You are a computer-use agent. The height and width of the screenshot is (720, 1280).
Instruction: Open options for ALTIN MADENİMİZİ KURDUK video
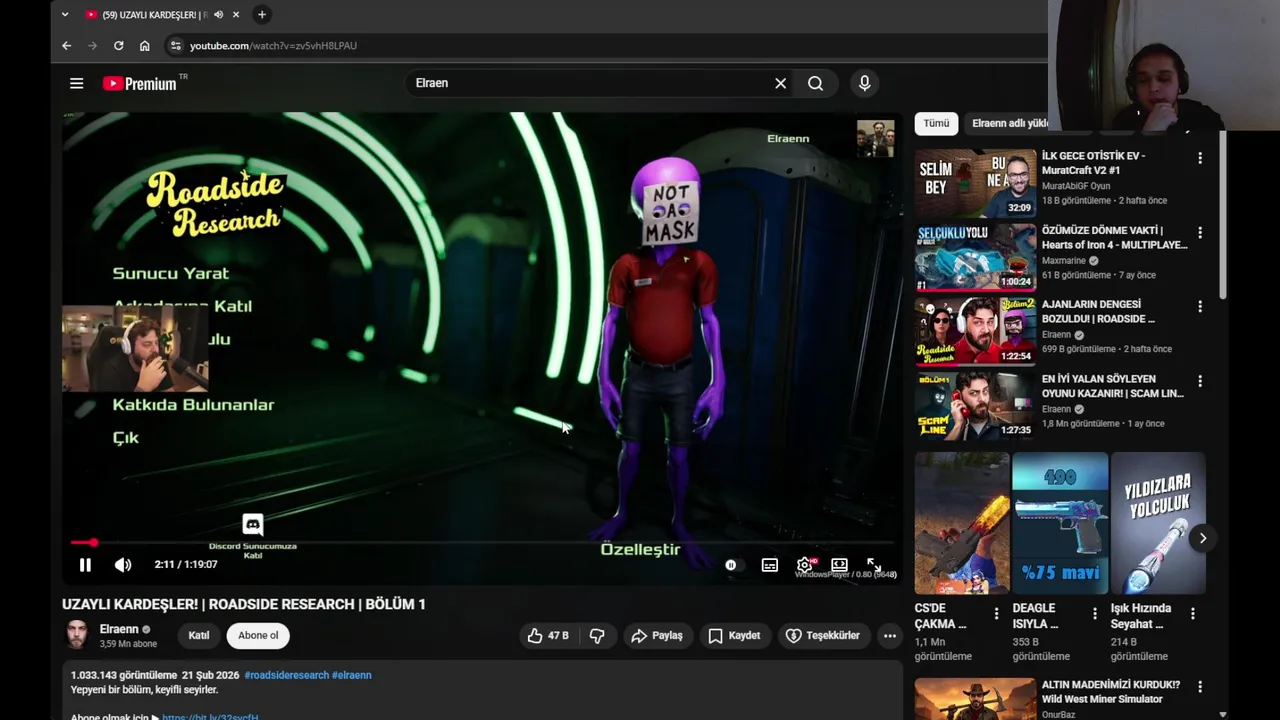pos(1200,687)
